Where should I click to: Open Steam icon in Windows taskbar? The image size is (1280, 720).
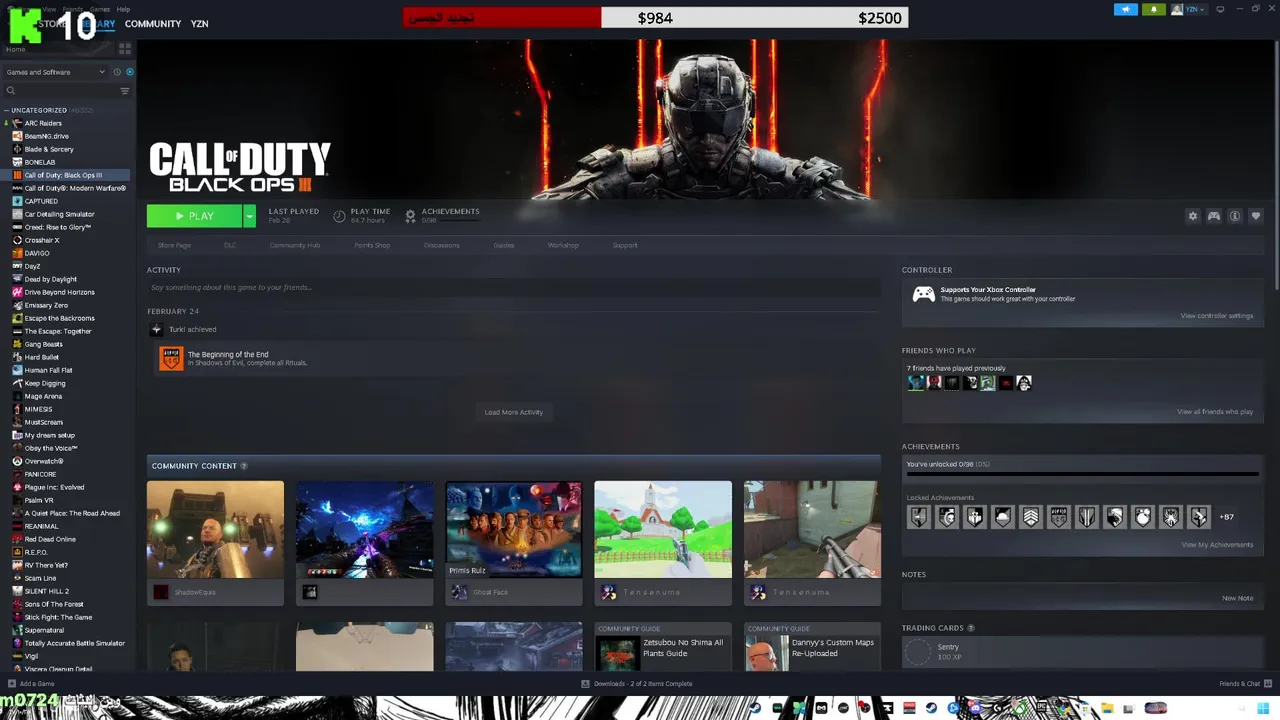[x=931, y=708]
